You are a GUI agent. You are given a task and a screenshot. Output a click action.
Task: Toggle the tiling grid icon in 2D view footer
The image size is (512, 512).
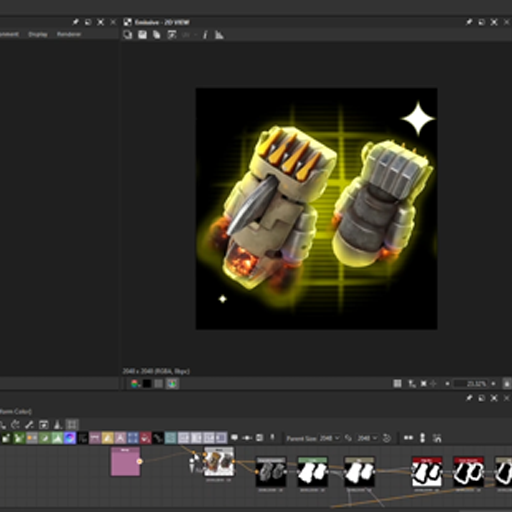397,384
